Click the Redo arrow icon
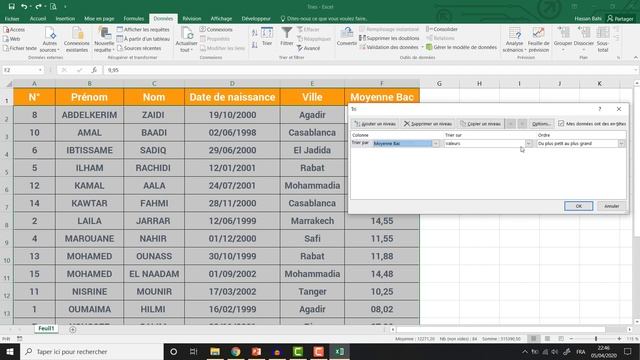Viewport: 640px width, 360px height. coord(38,7)
